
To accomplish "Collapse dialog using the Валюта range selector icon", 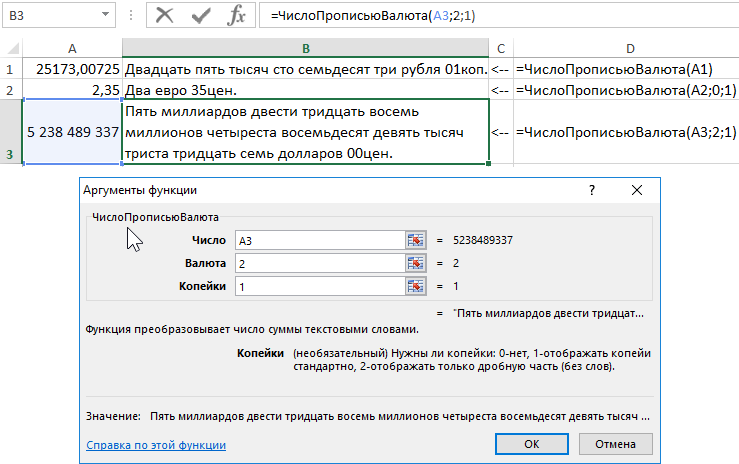I will tap(416, 263).
